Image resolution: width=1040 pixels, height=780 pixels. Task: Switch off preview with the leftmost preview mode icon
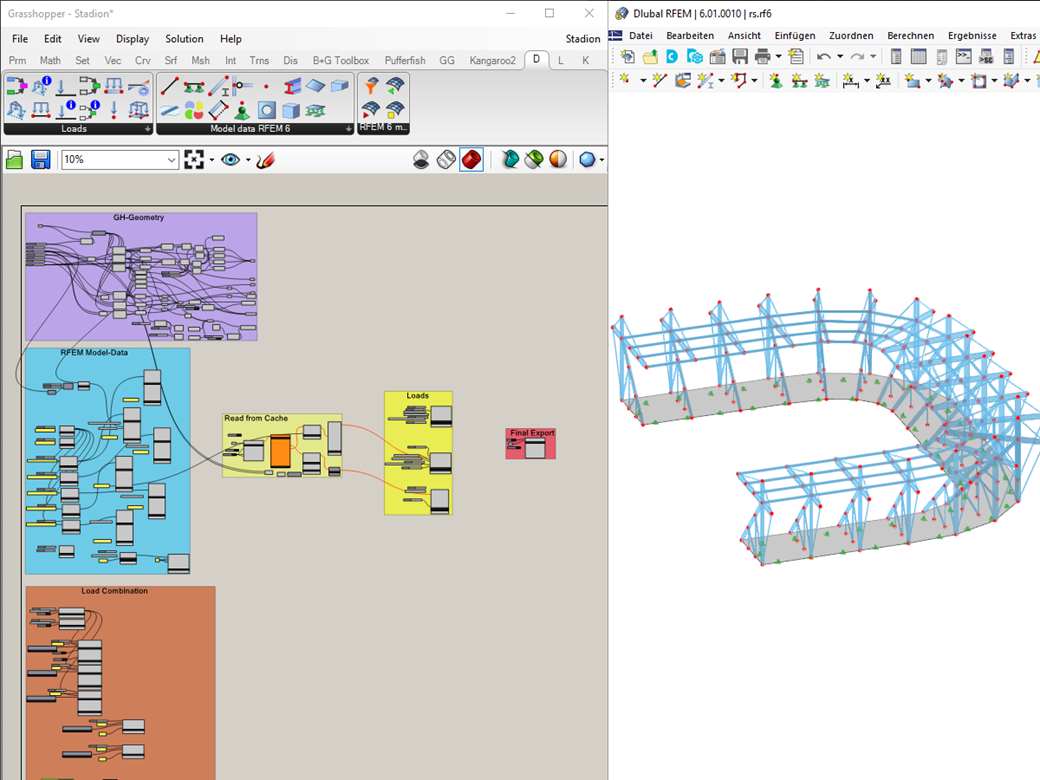point(422,159)
